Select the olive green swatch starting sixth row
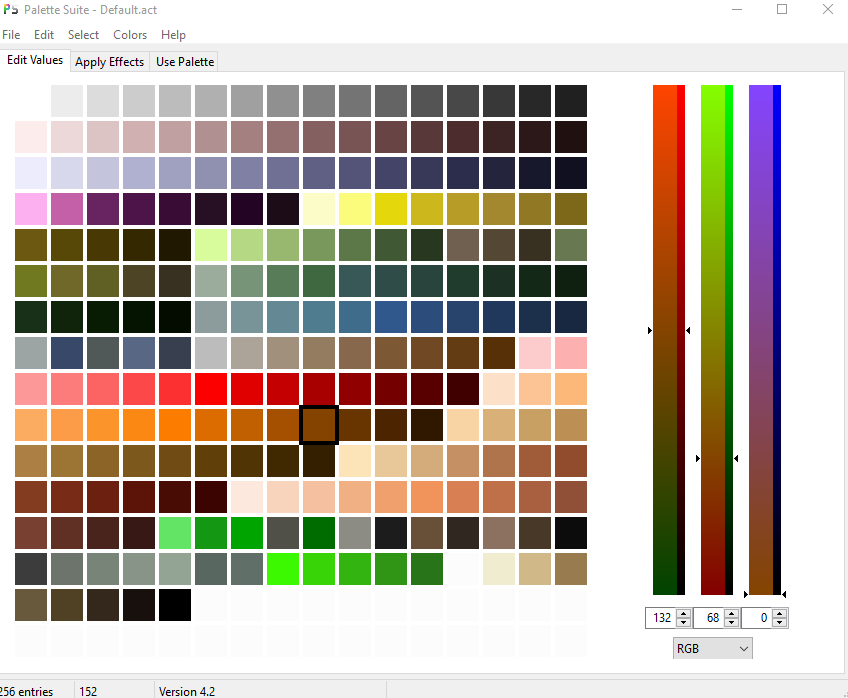This screenshot has height=698, width=848. (31, 281)
